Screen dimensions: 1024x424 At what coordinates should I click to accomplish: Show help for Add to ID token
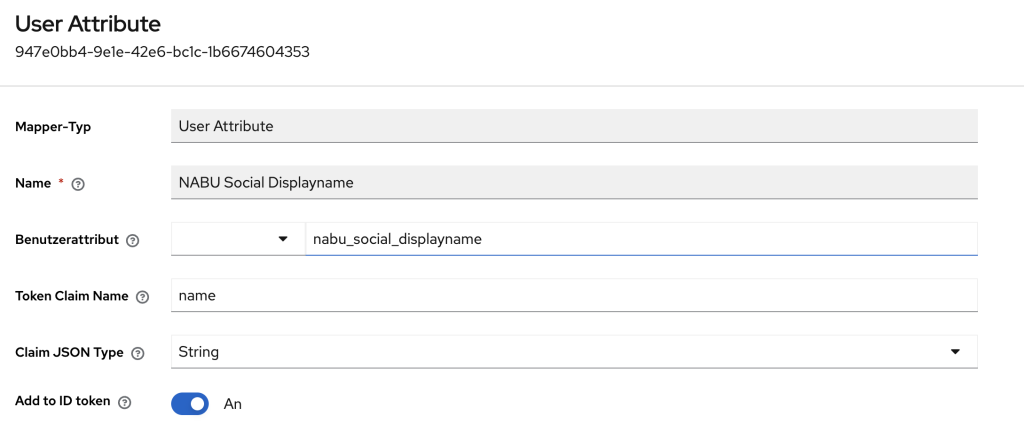(x=125, y=403)
